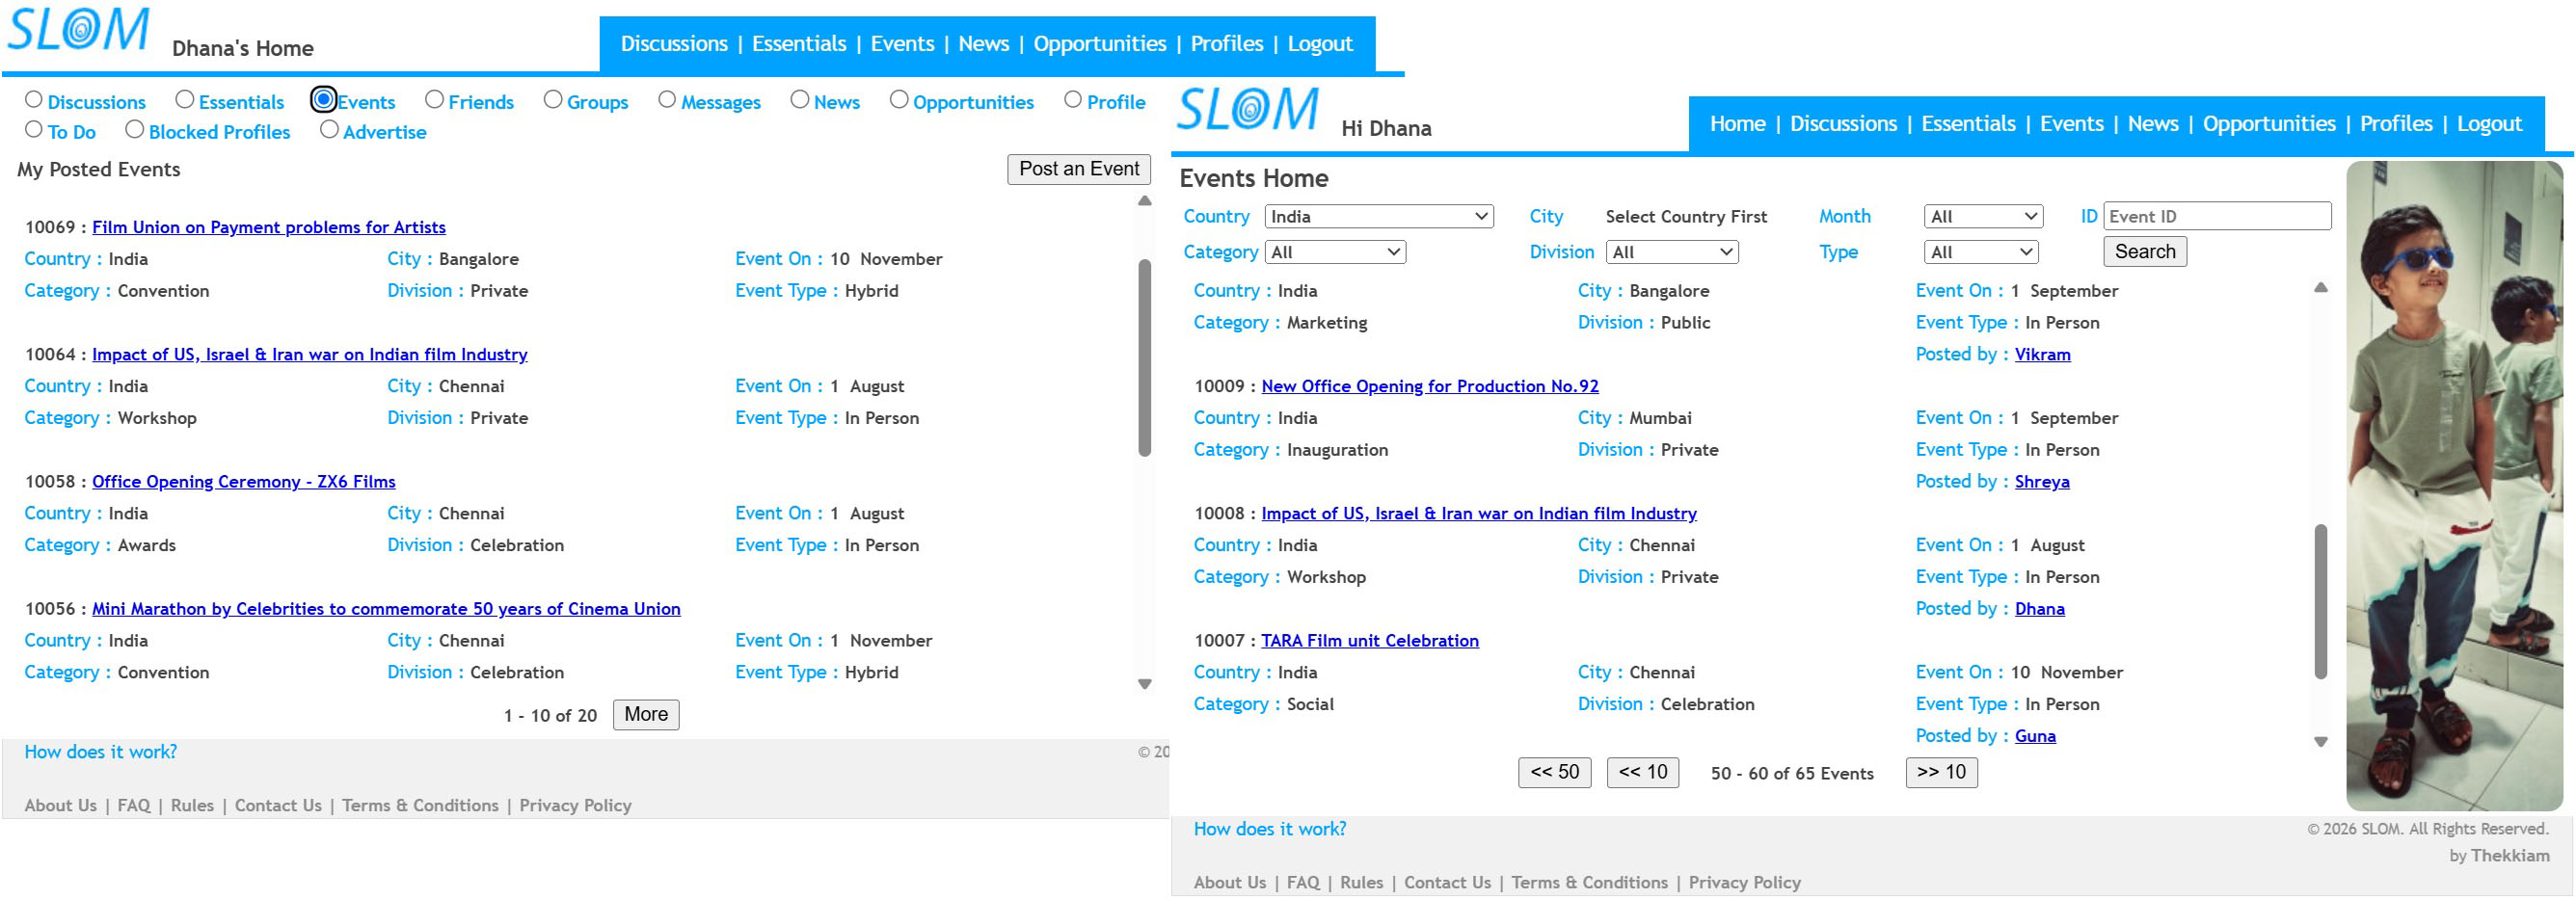Open Profiles in Dhana's Home top menu
The height and width of the screenshot is (899, 2576).
1227,44
